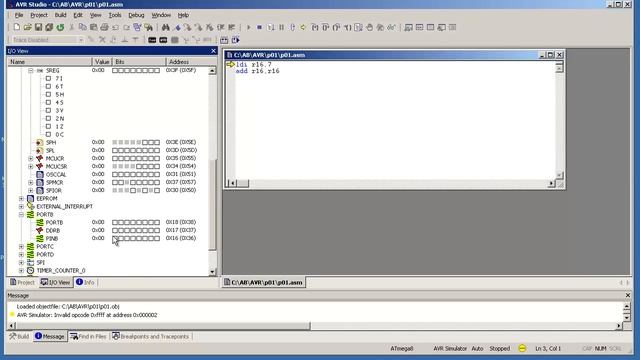Click the p01.asm document tab
Image resolution: width=640 pixels, height=360 pixels.
[264, 282]
